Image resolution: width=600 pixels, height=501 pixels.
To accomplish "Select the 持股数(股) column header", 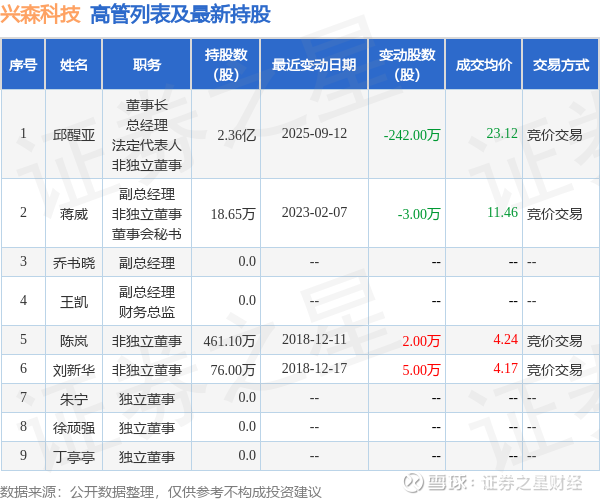I will click(x=226, y=64).
